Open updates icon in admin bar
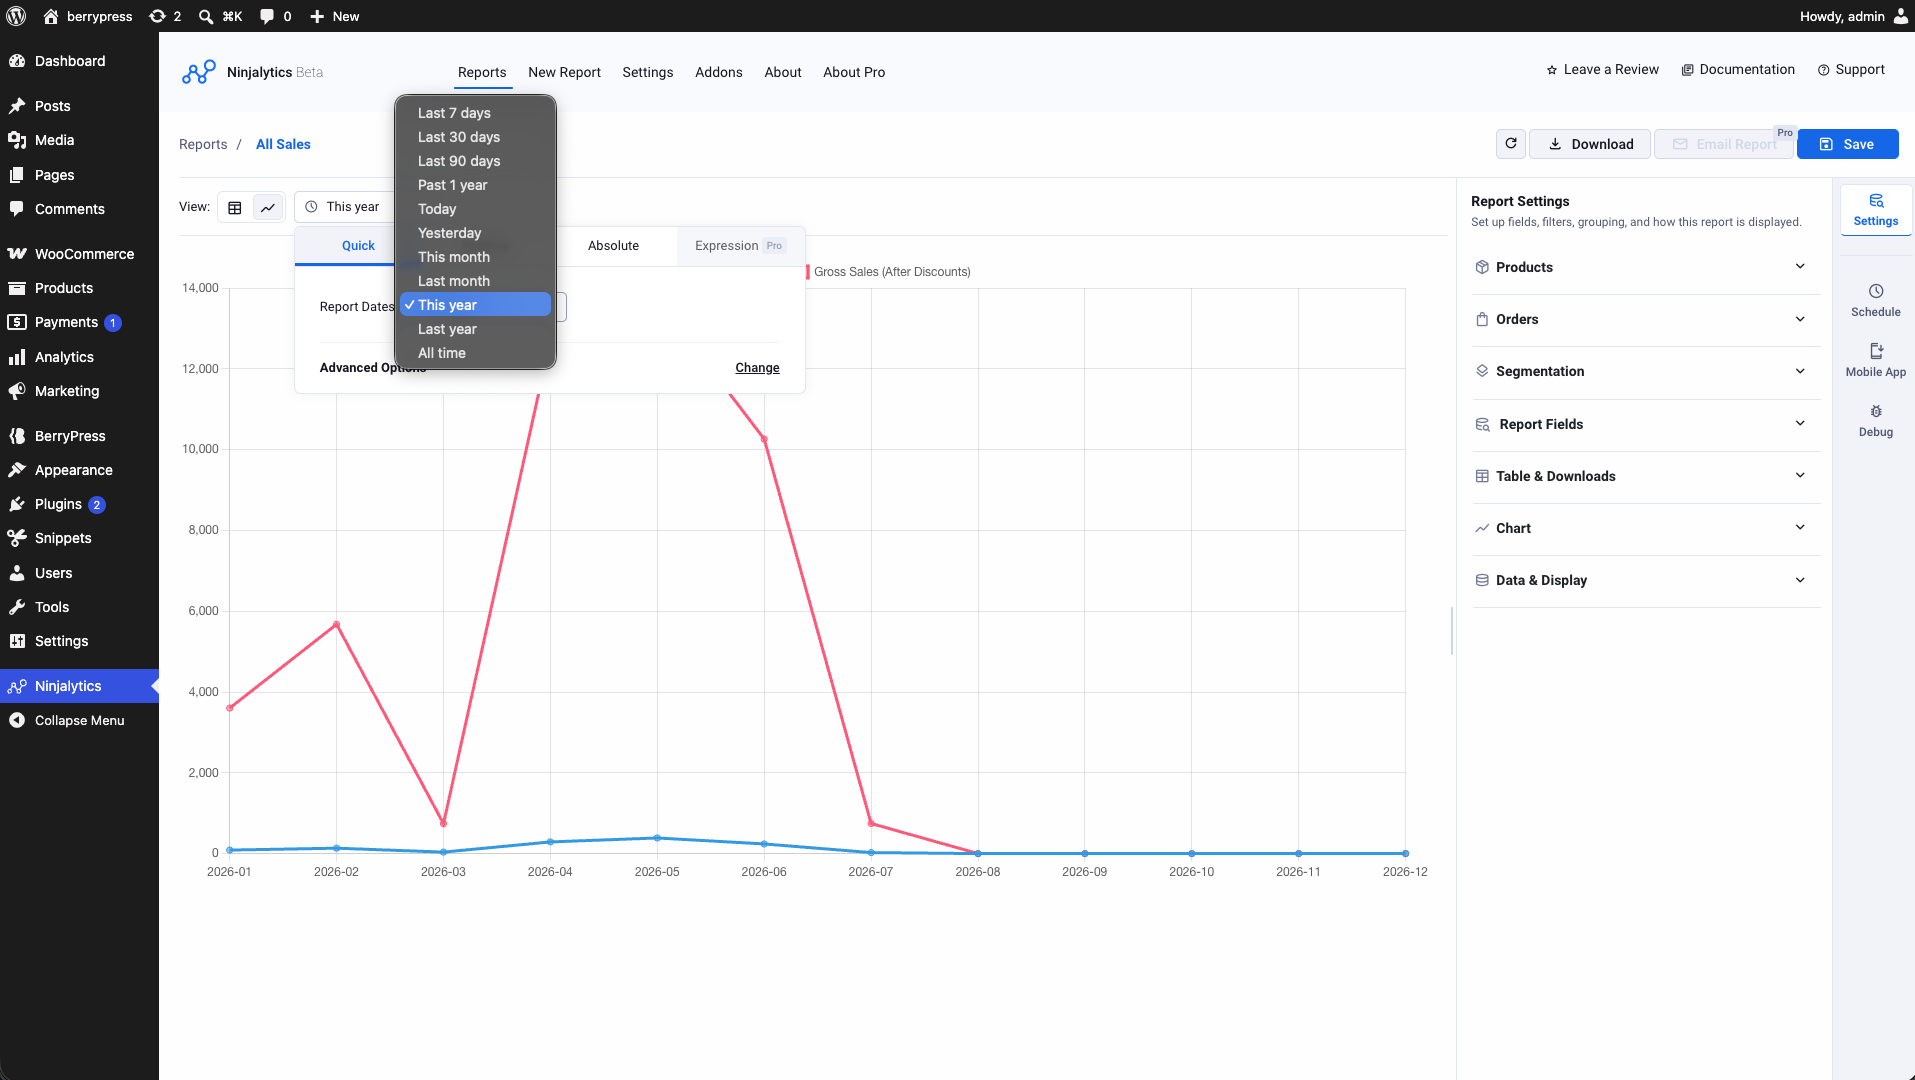Screen dimensions: 1915x1080 (165, 16)
